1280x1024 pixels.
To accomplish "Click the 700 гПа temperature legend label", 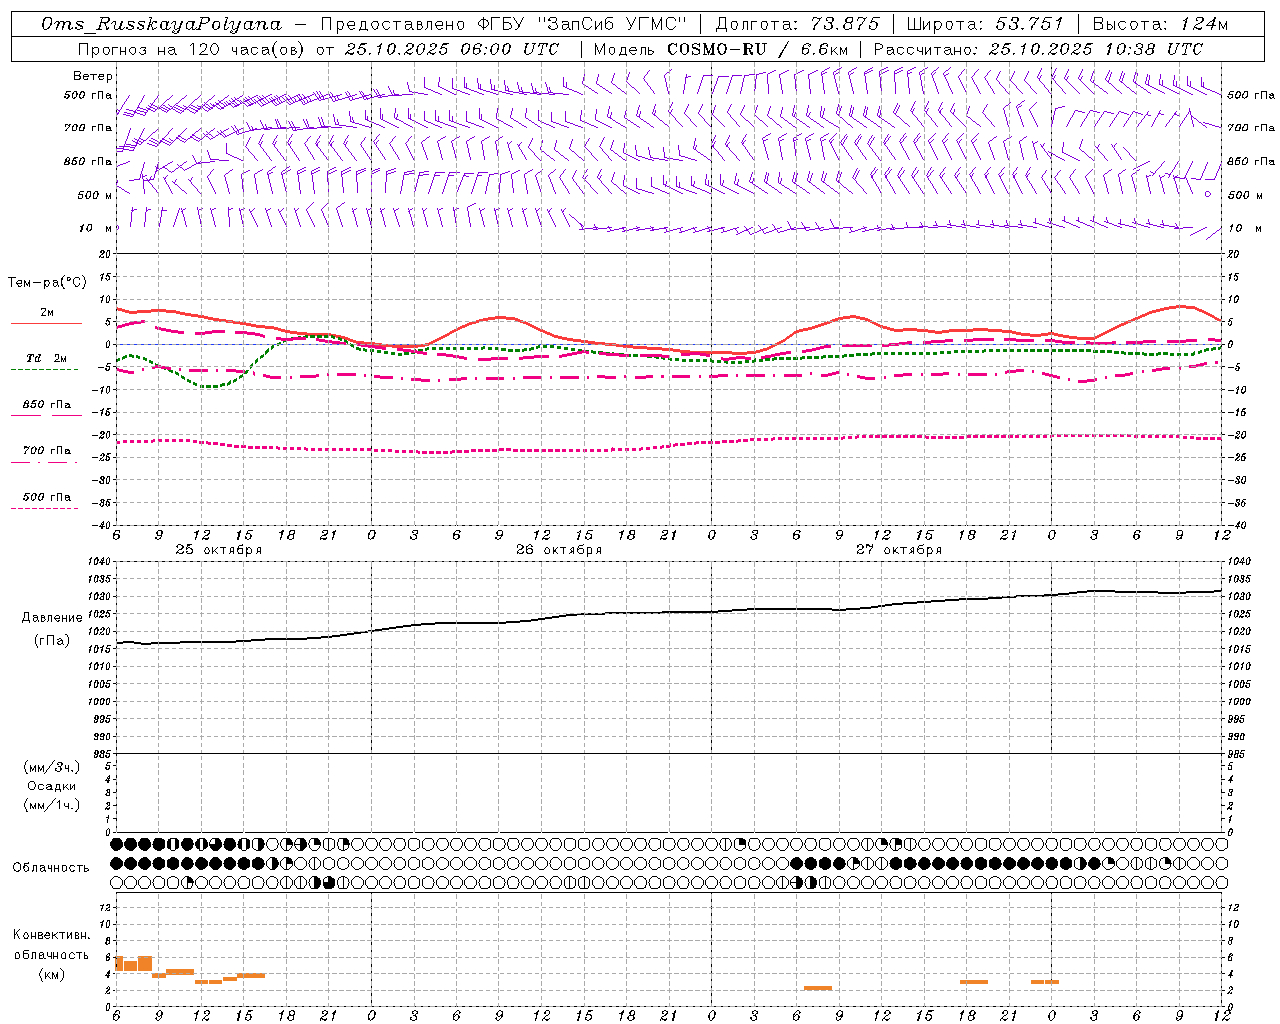I will pyautogui.click(x=47, y=450).
